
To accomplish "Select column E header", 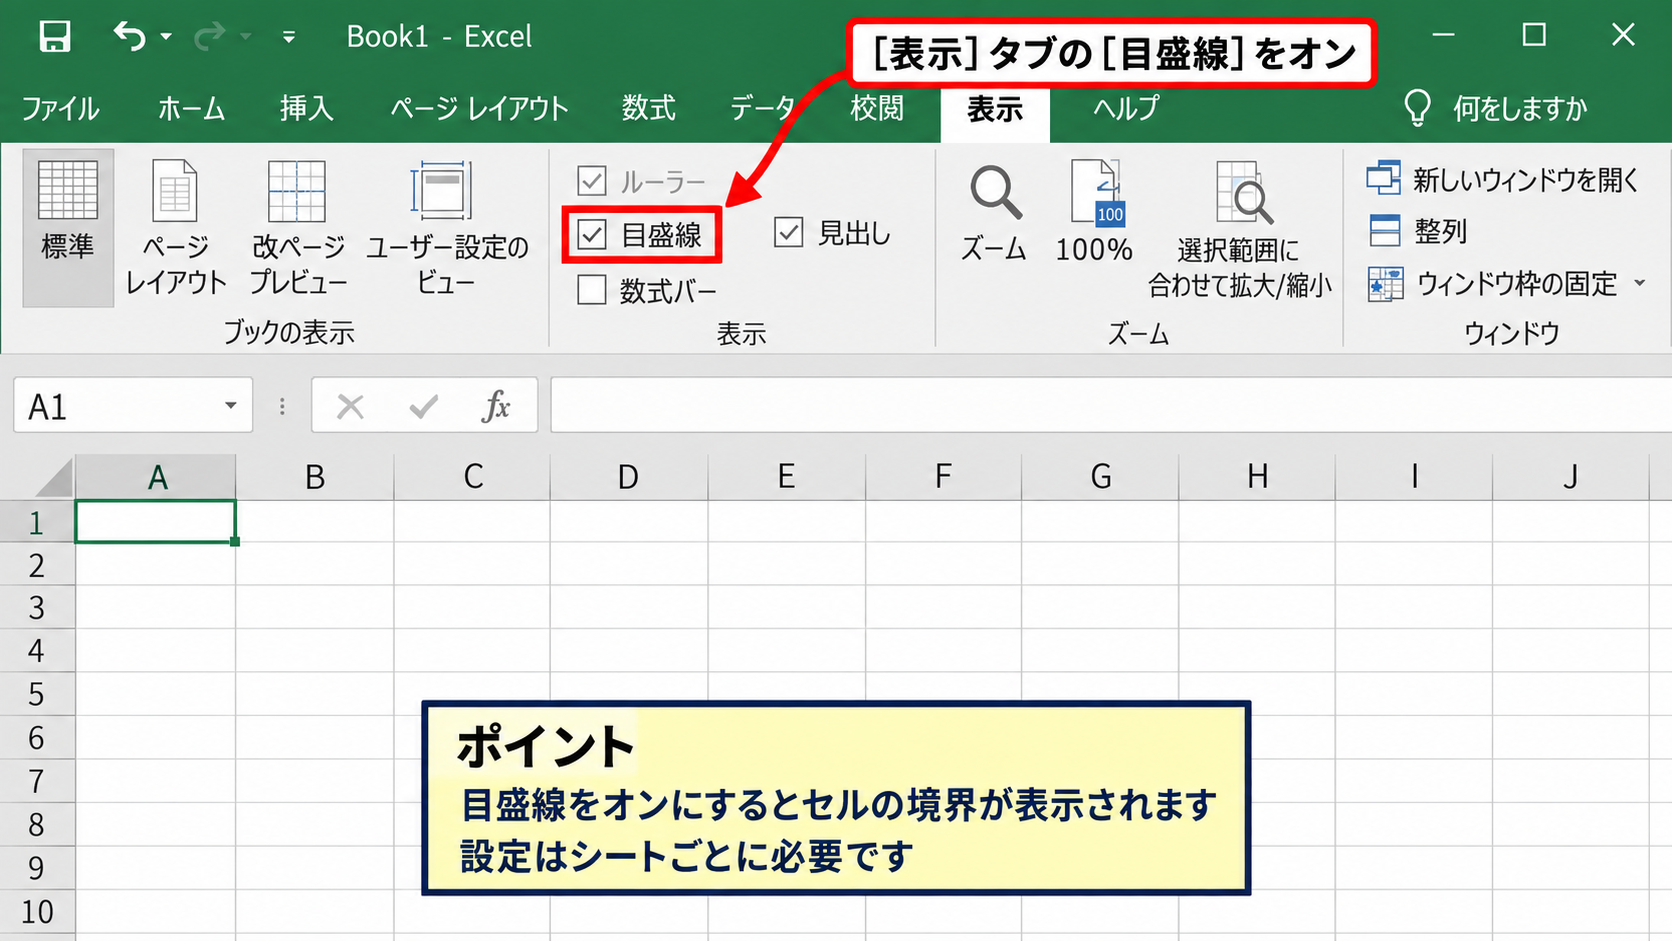I will point(787,477).
